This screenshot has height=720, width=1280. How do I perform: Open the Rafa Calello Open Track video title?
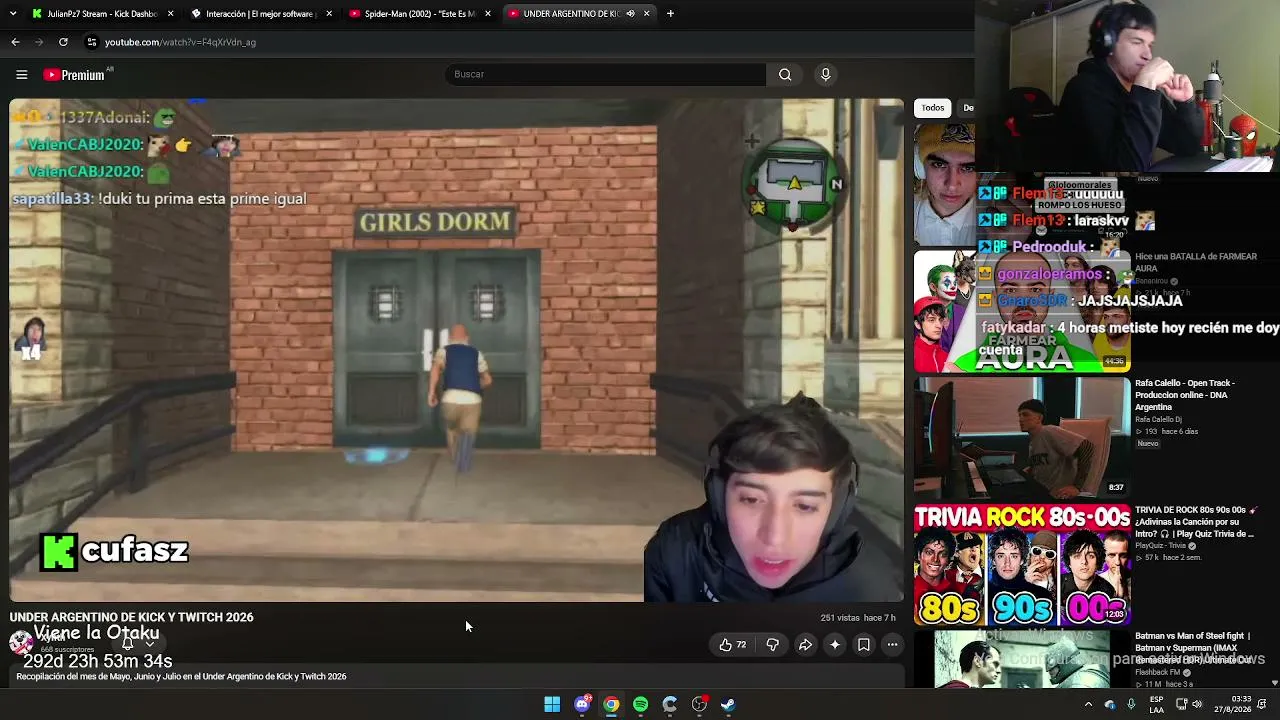pos(1186,394)
